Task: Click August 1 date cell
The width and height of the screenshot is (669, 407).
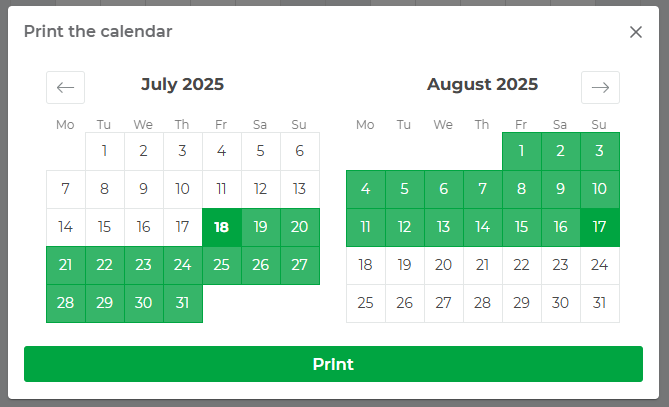Action: tap(521, 151)
